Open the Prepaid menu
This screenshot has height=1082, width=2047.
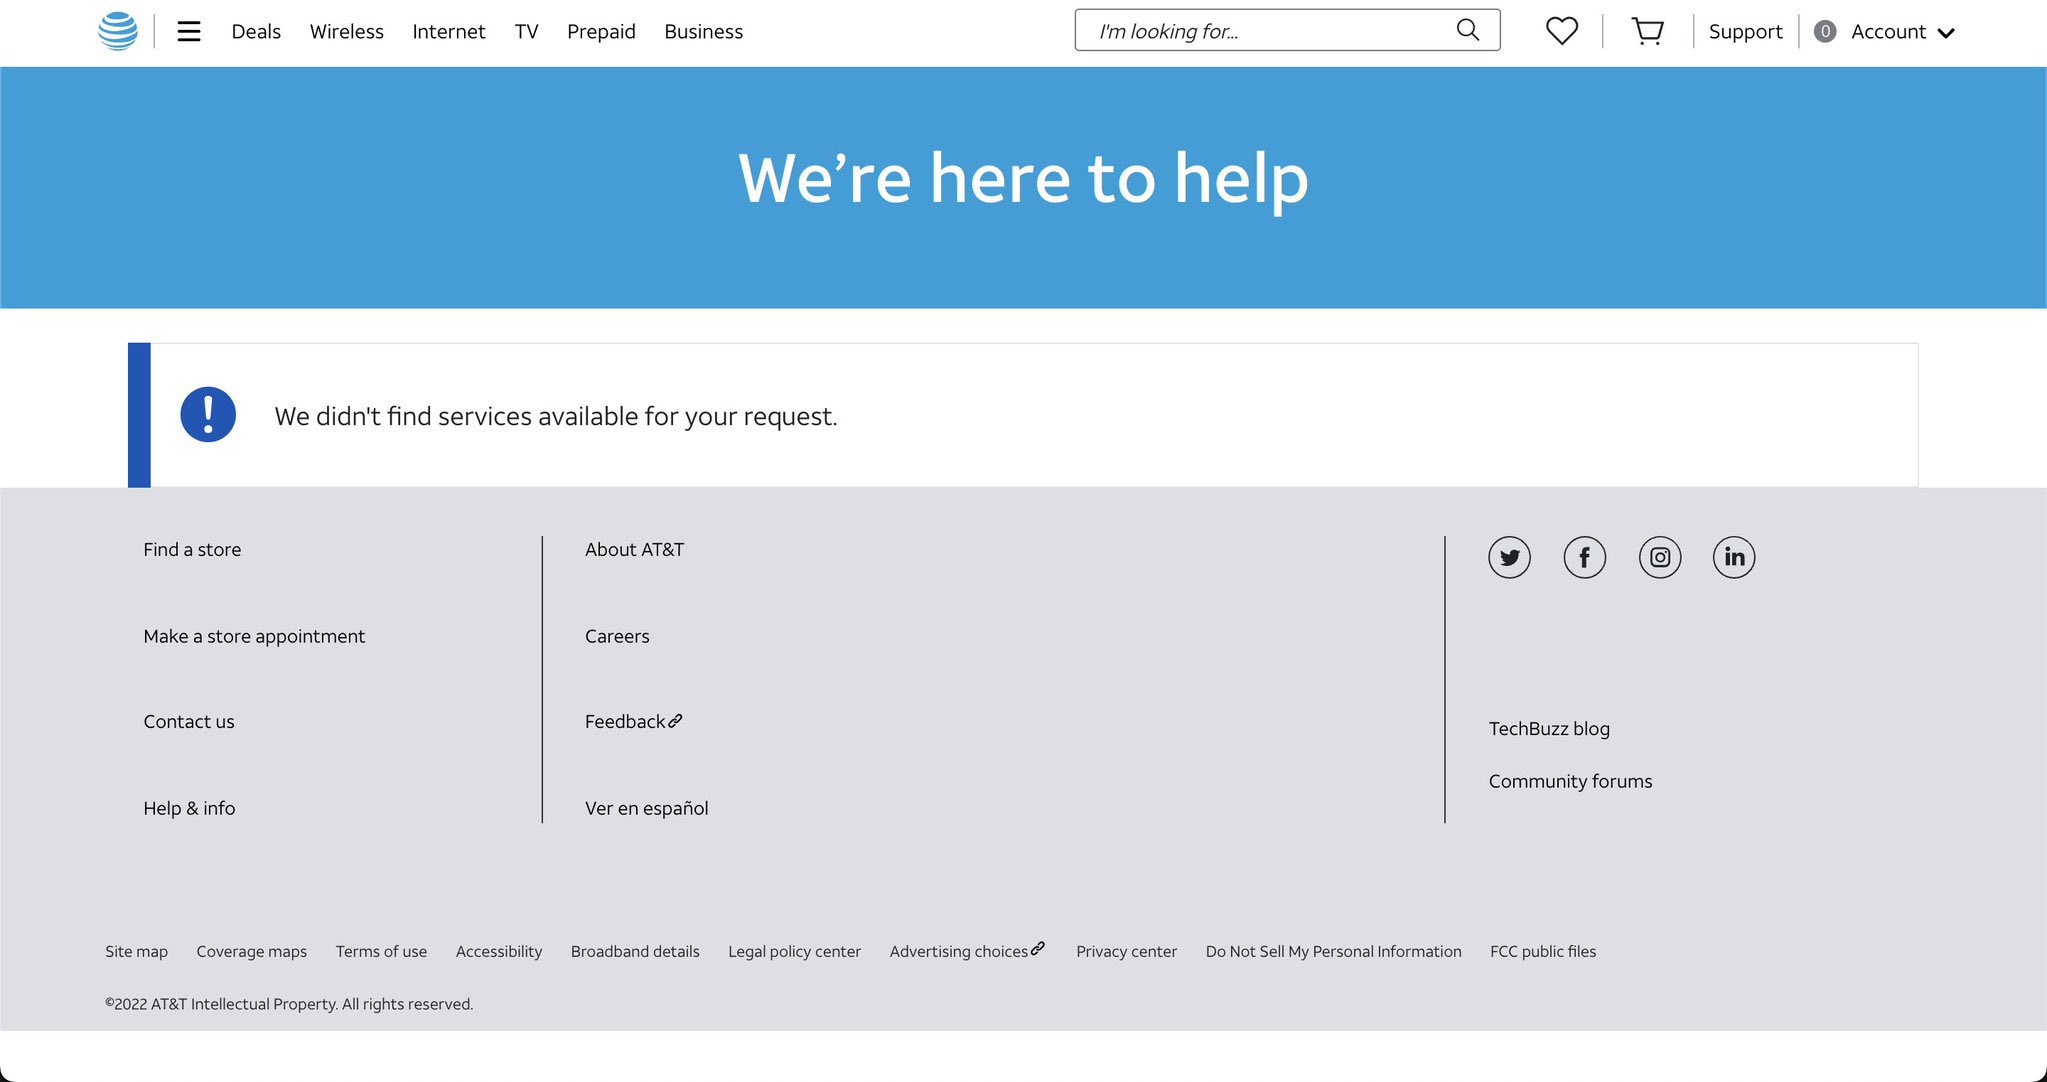tap(601, 32)
